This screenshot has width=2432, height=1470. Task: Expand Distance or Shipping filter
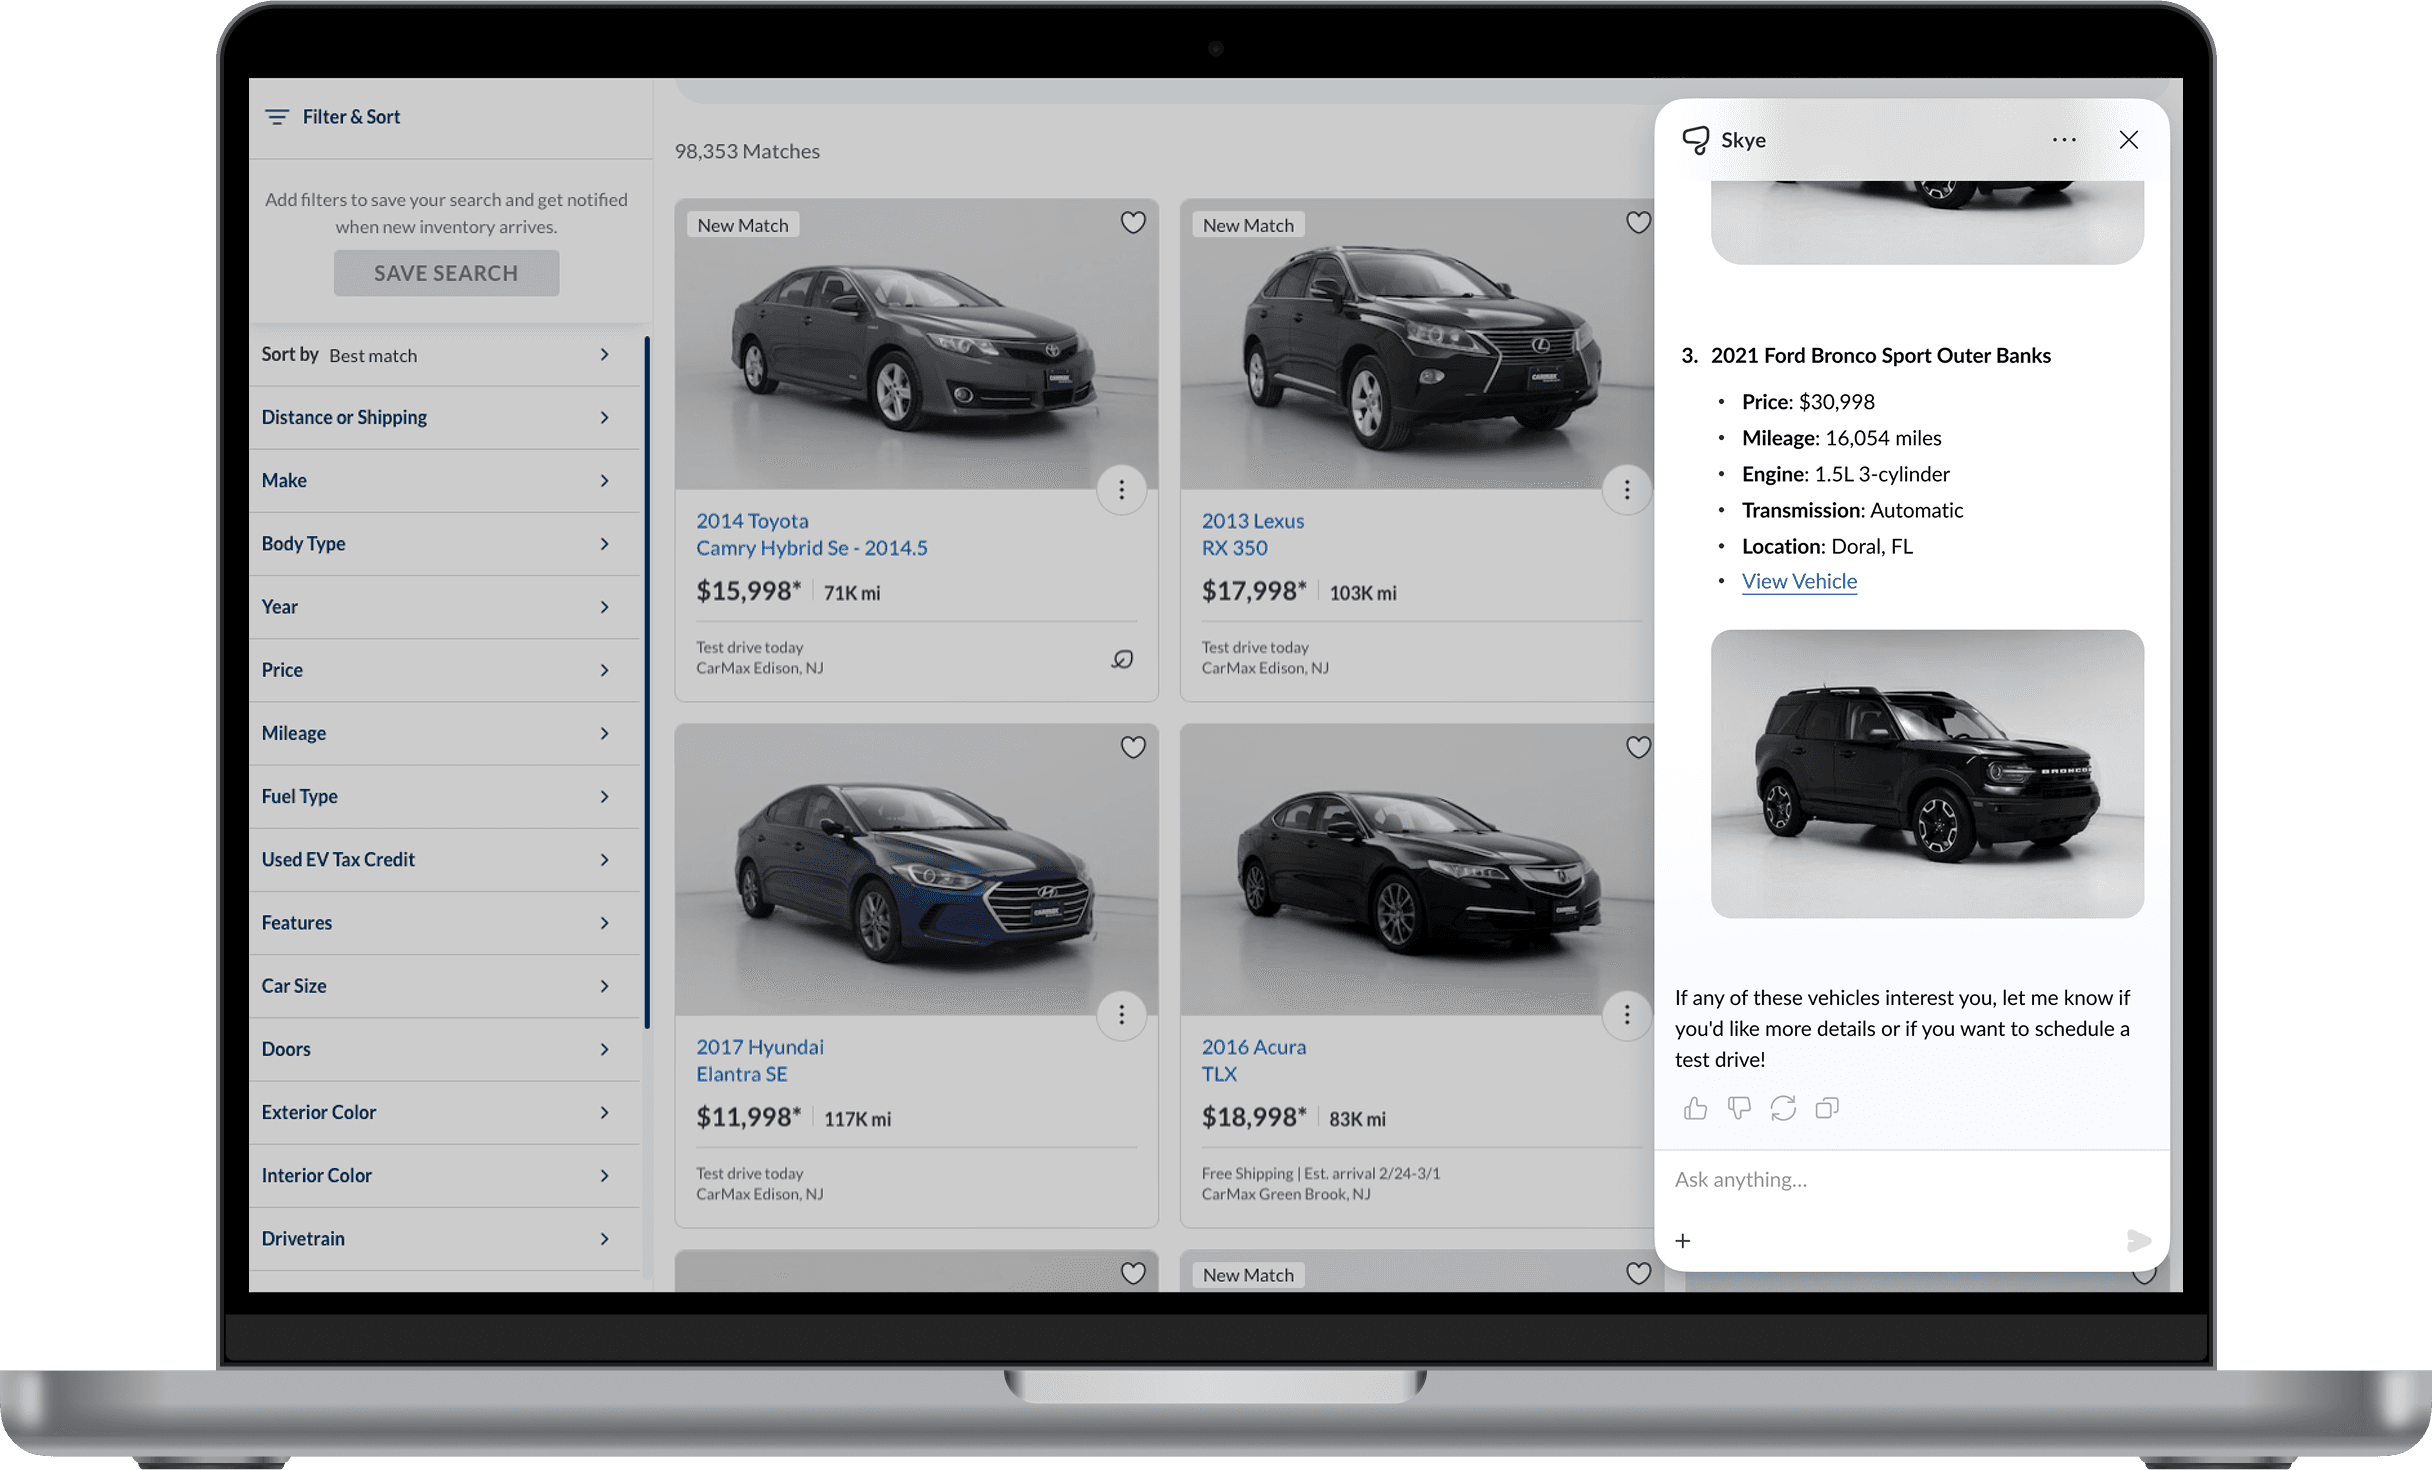click(444, 417)
